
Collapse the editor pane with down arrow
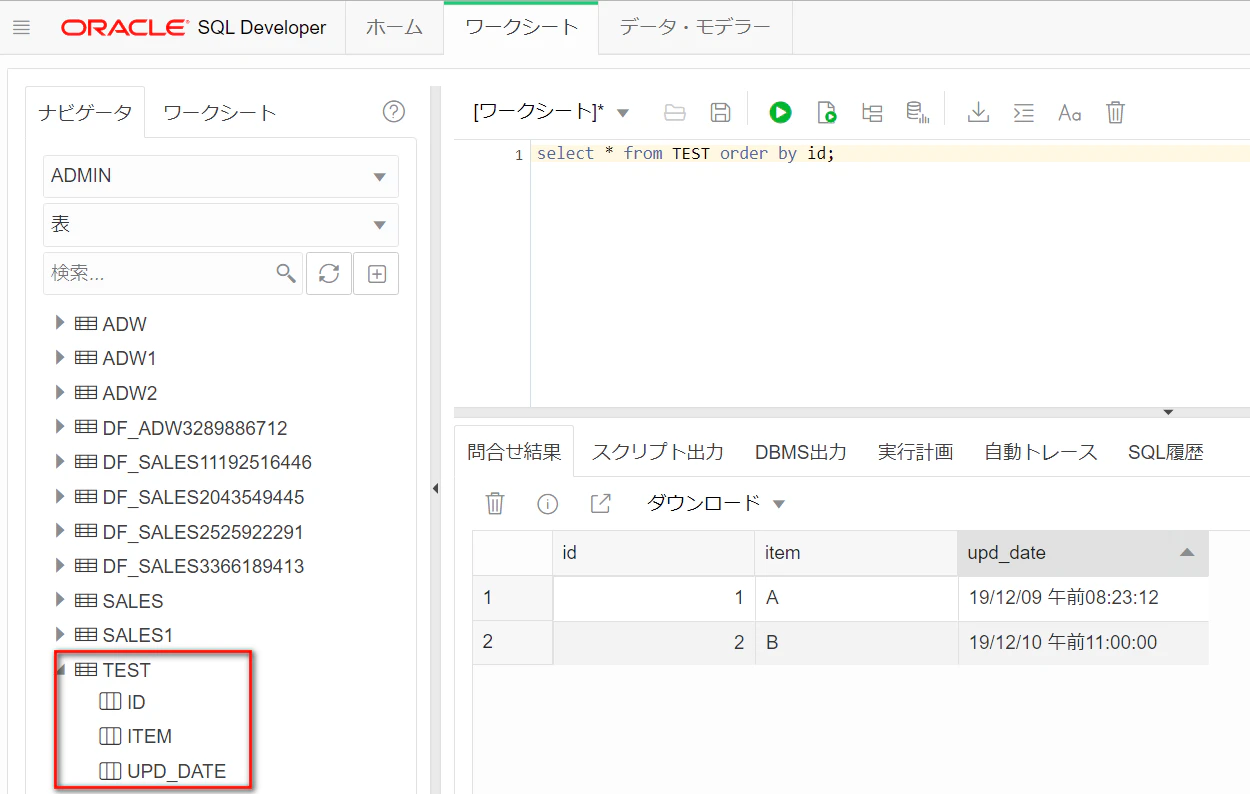[x=1168, y=412]
